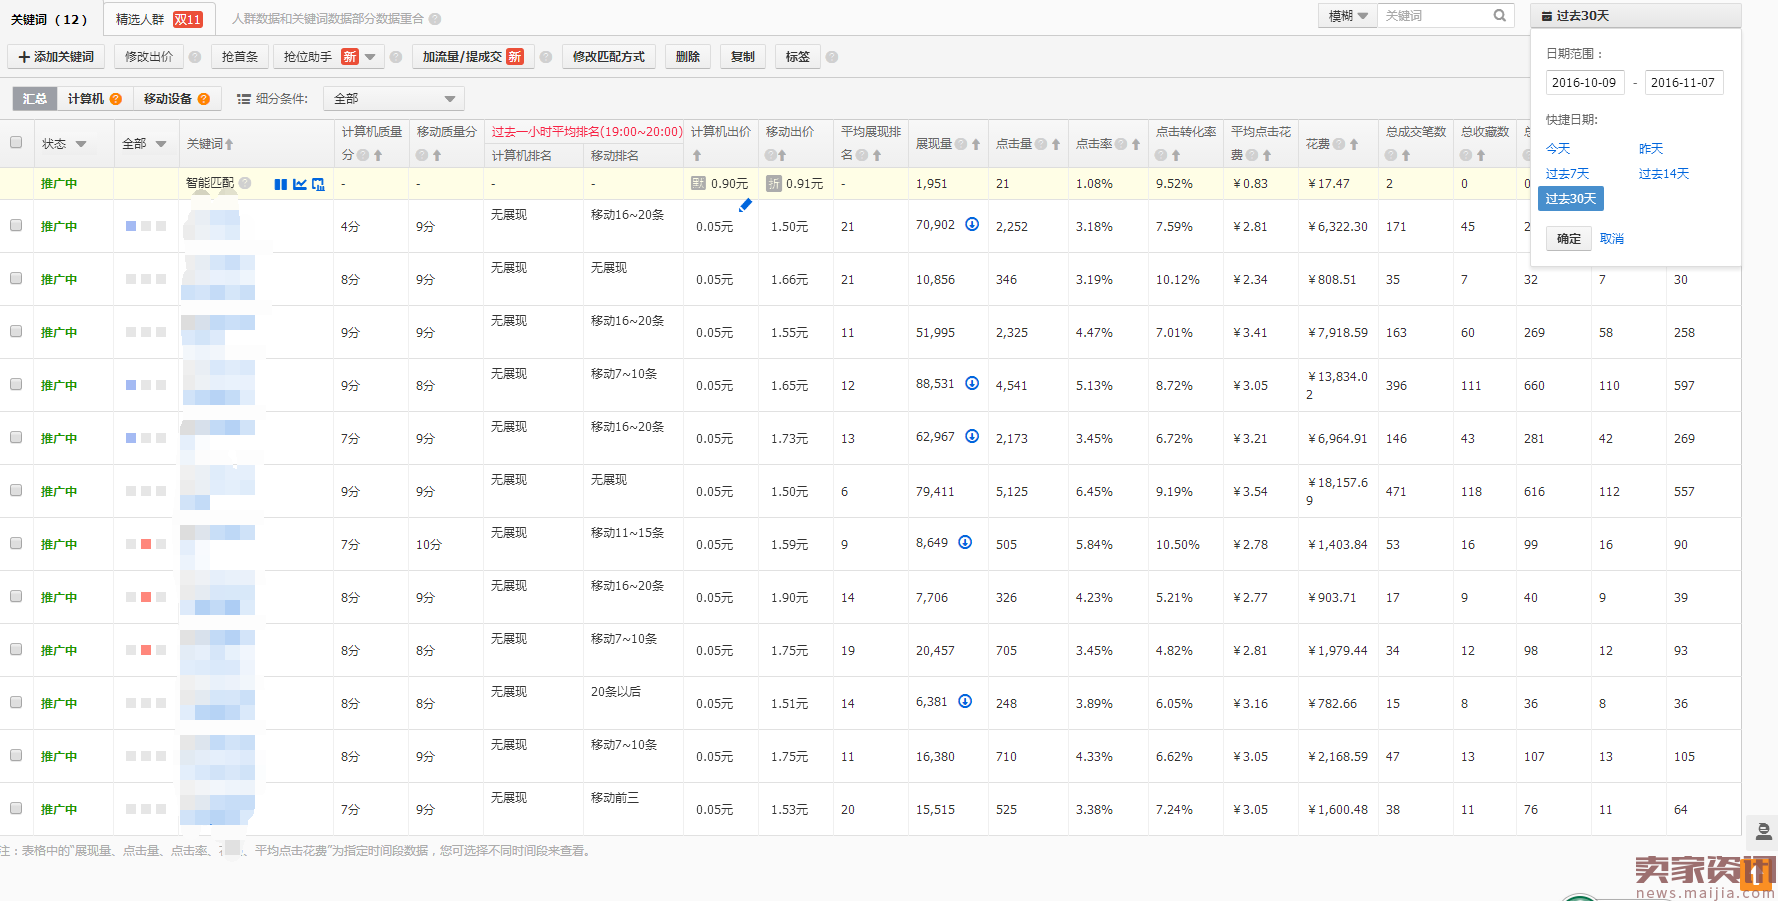Check the row with 79,411 impressions

click(16, 490)
